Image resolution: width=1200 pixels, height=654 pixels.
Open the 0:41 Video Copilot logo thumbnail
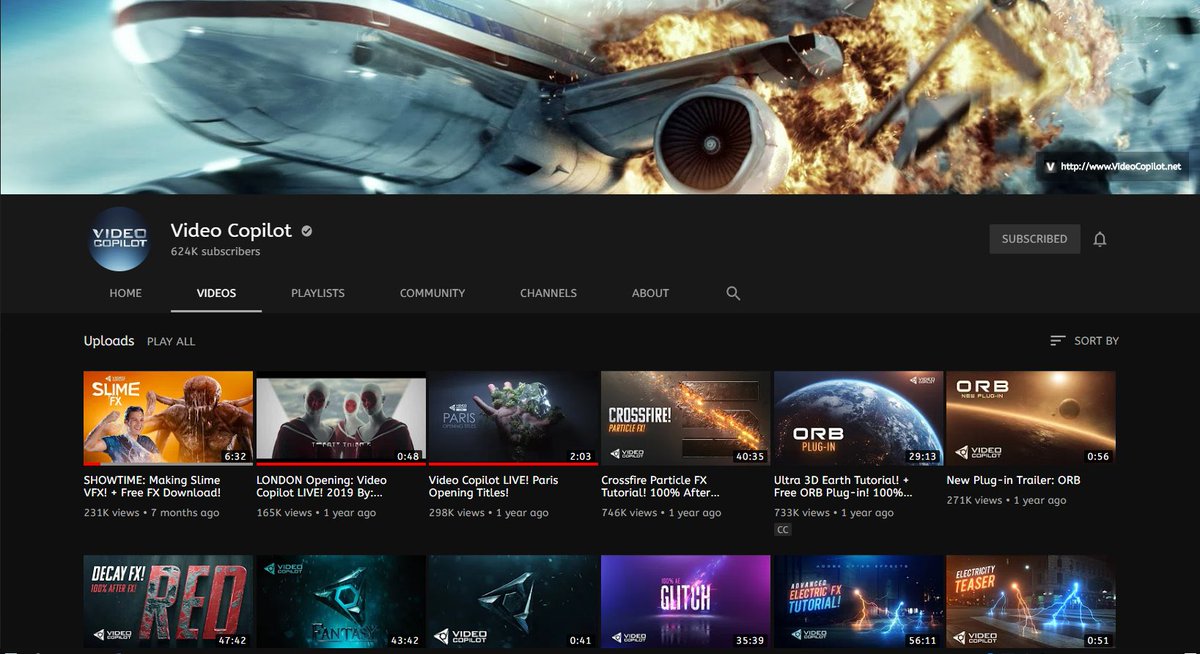pos(513,603)
